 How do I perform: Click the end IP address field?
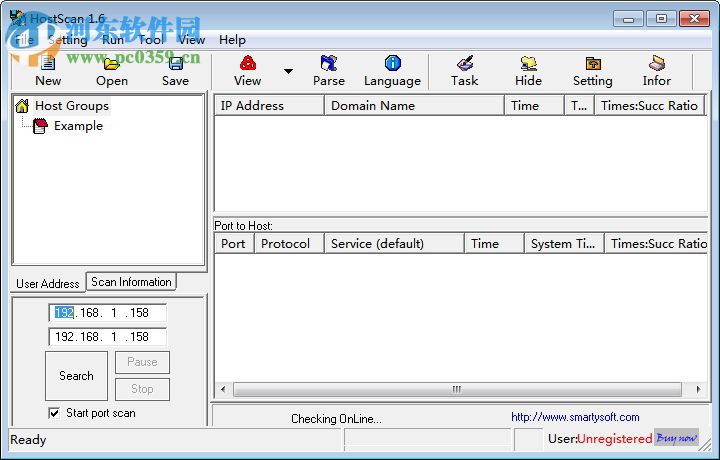[107, 337]
